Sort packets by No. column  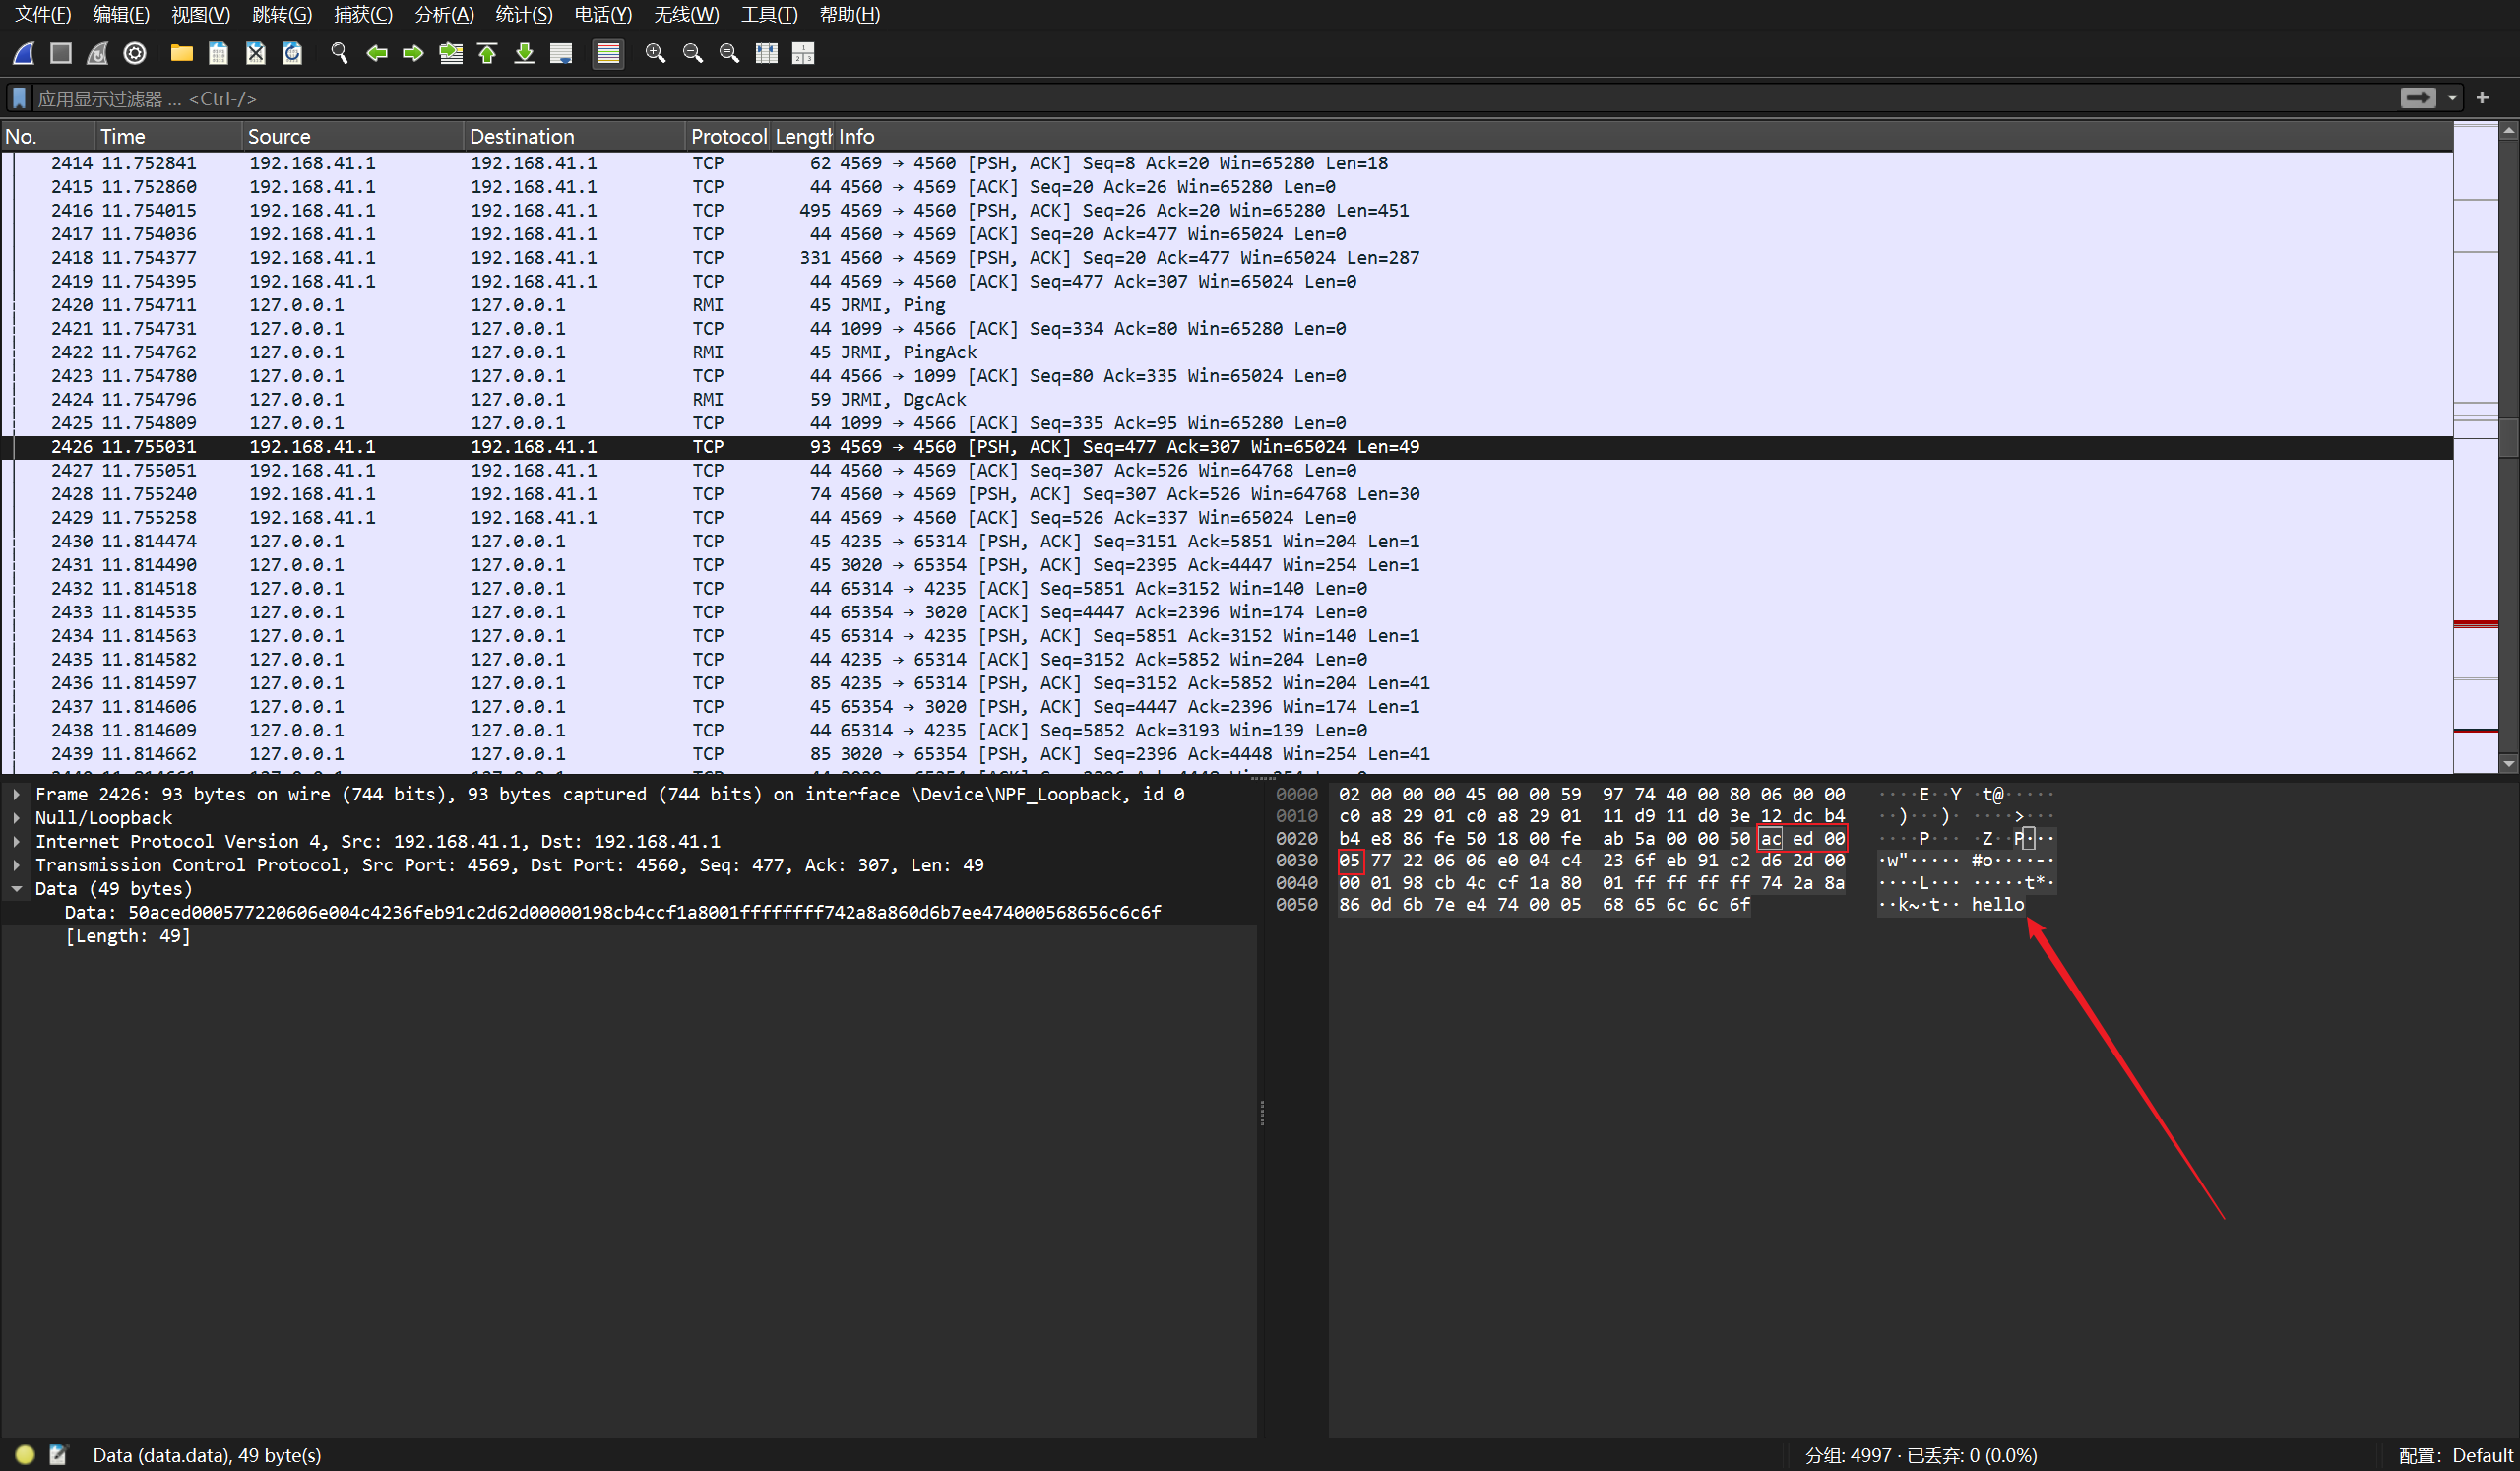48,136
